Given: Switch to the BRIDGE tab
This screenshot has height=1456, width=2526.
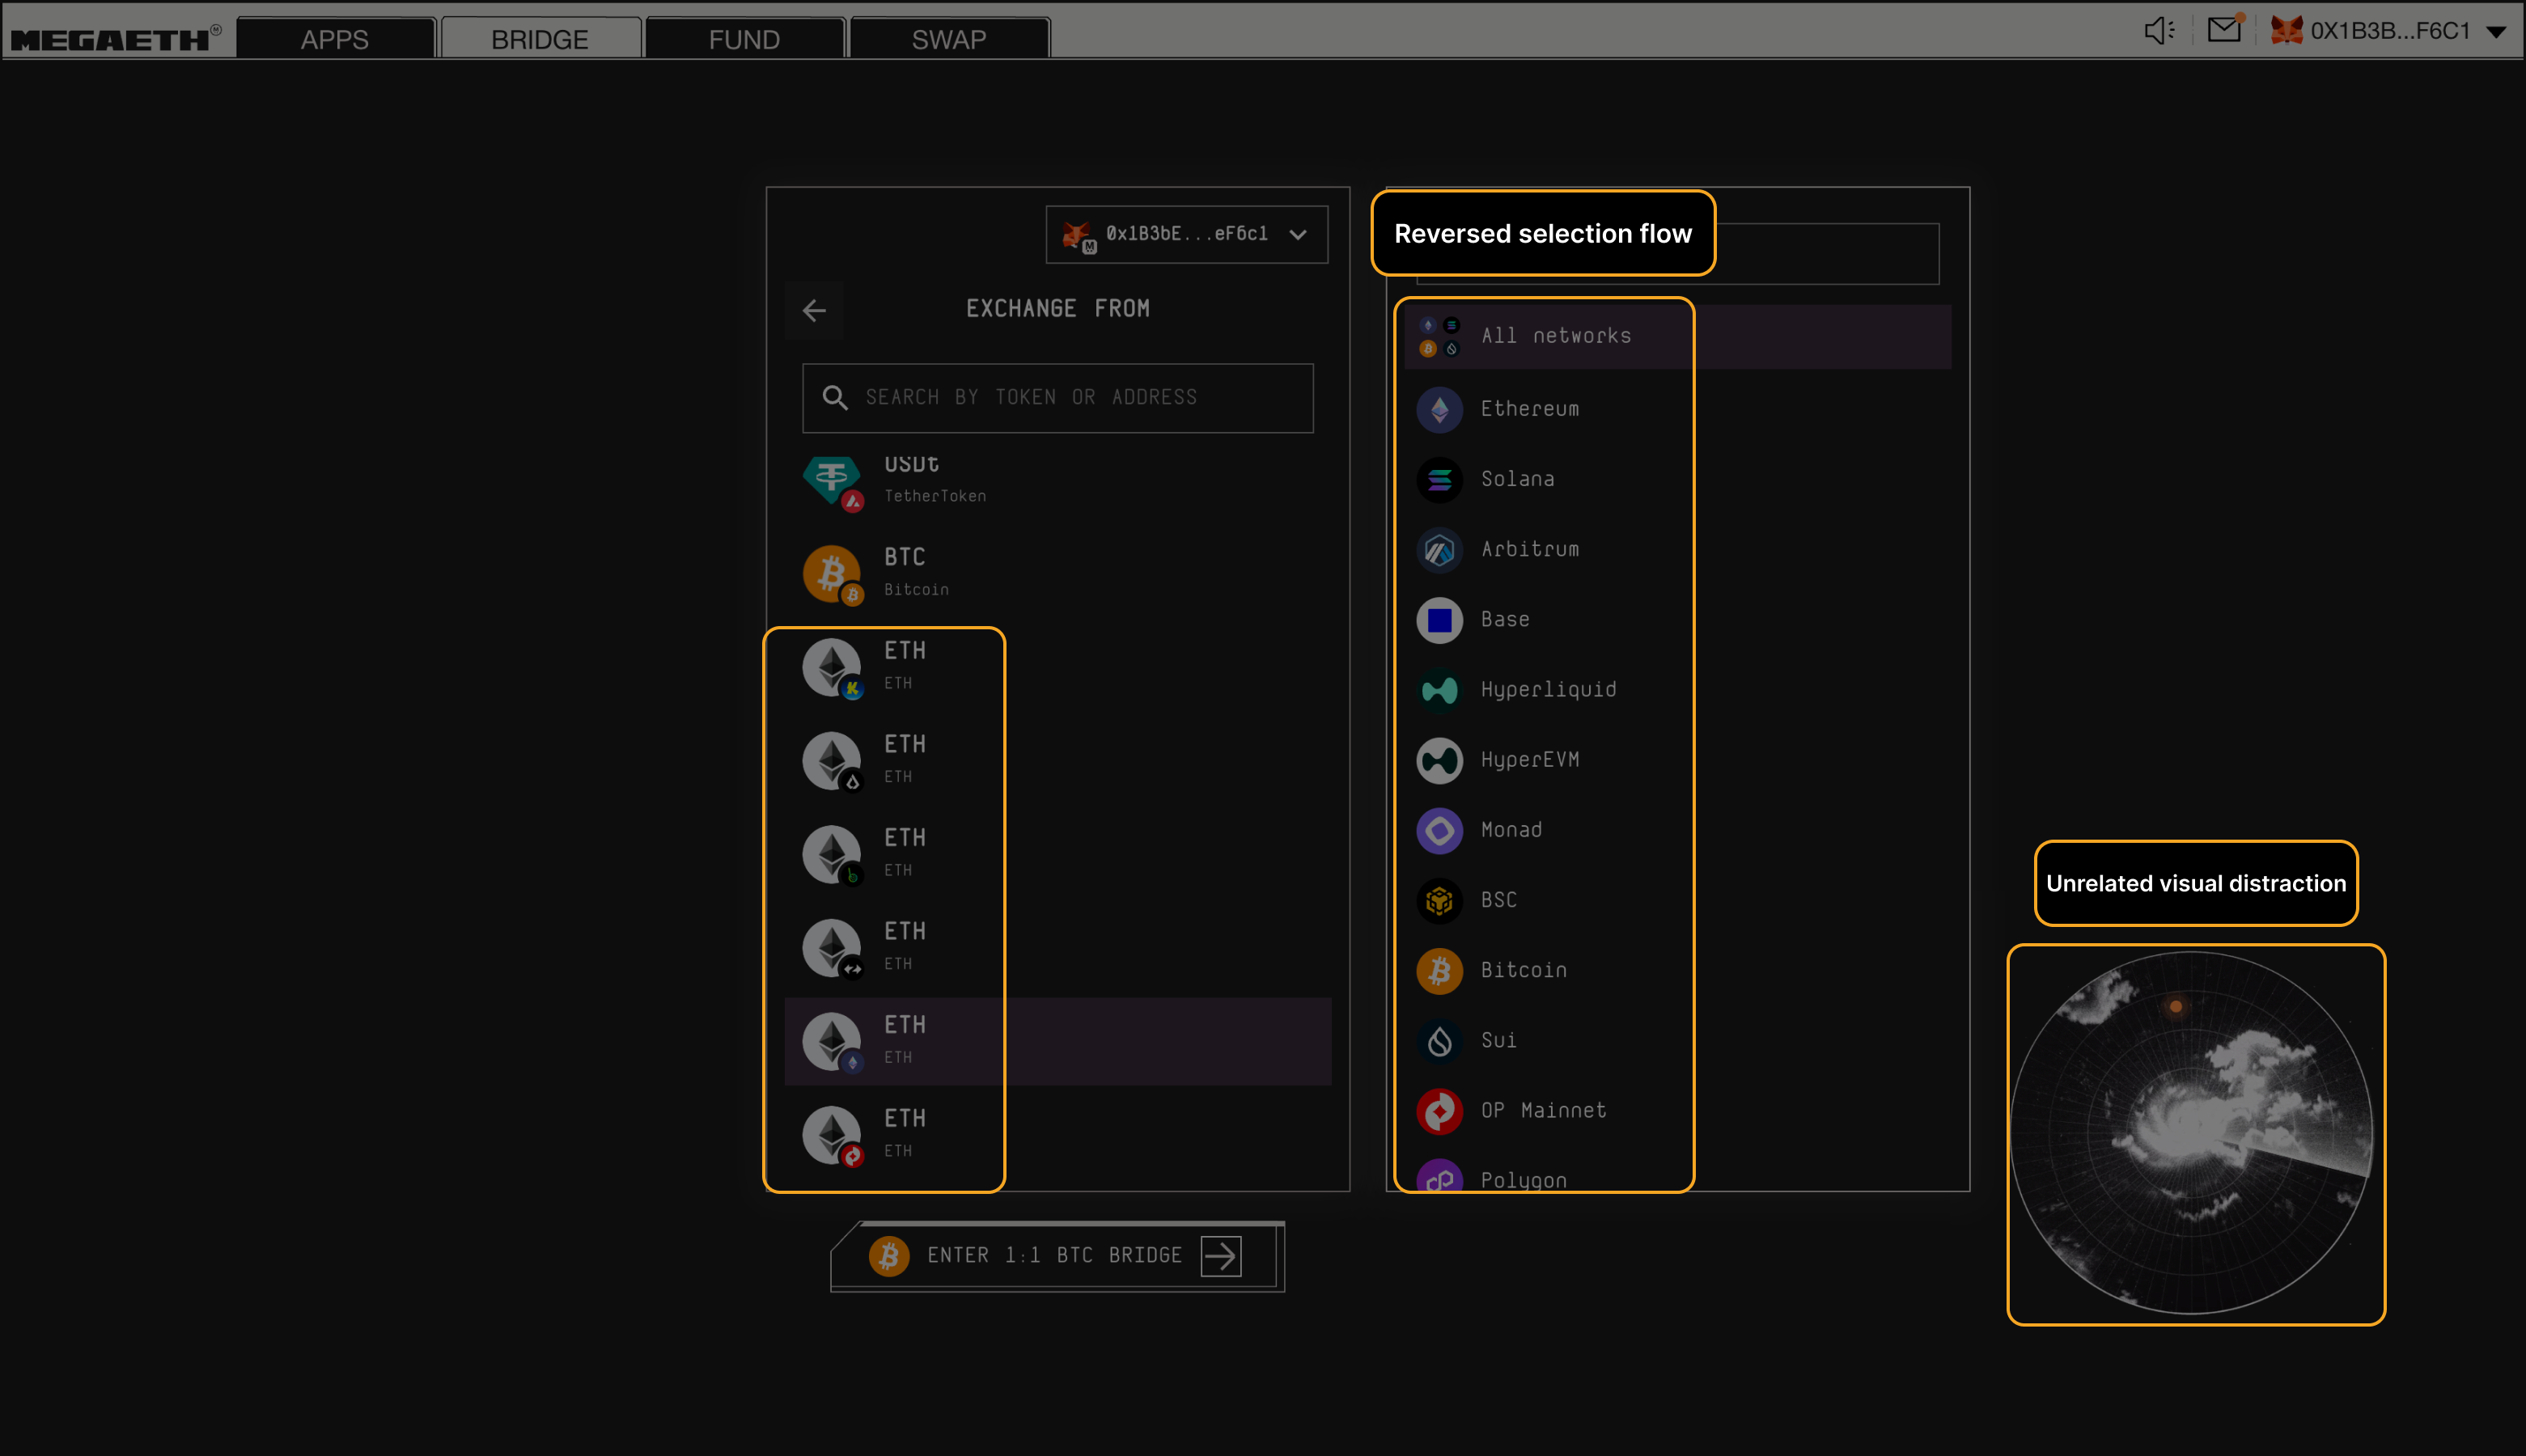Looking at the screenshot, I should [540, 39].
